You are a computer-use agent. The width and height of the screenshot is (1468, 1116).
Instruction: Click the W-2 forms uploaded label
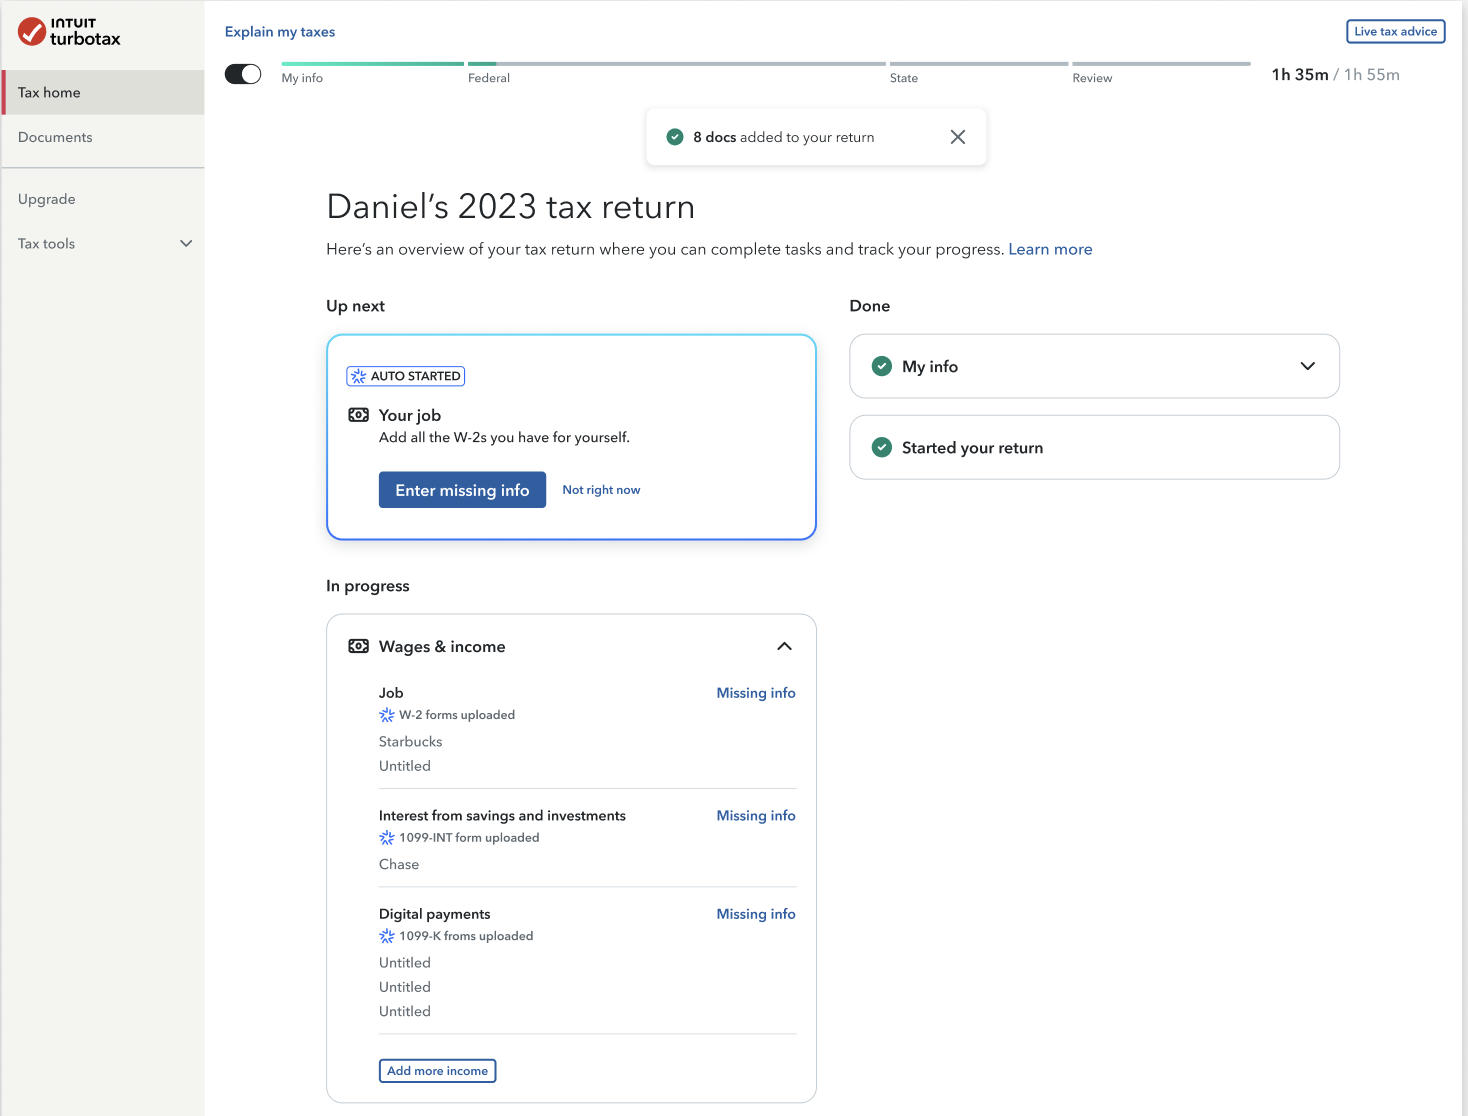tap(457, 715)
